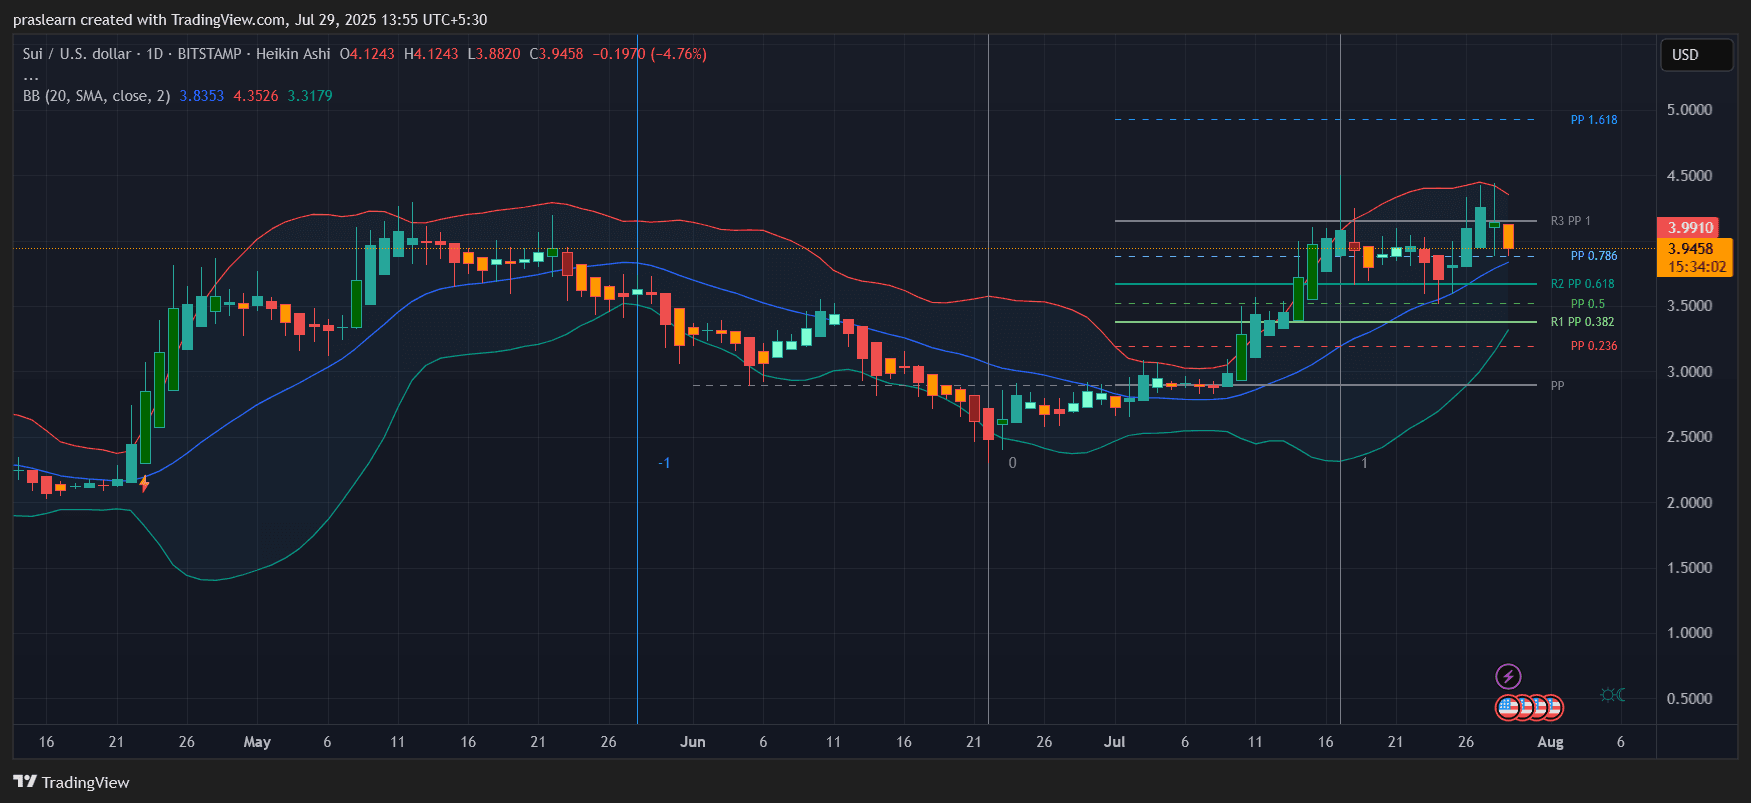This screenshot has height=803, width=1751.
Task: Click the PP 1.618 pivot label
Action: [1594, 120]
